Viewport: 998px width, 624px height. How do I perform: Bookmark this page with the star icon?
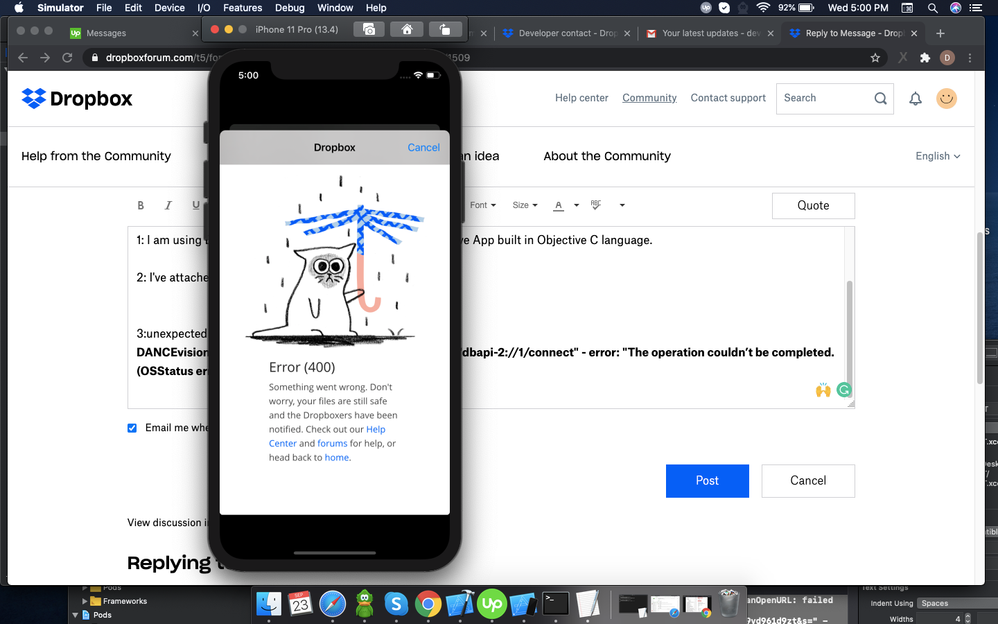click(x=875, y=57)
